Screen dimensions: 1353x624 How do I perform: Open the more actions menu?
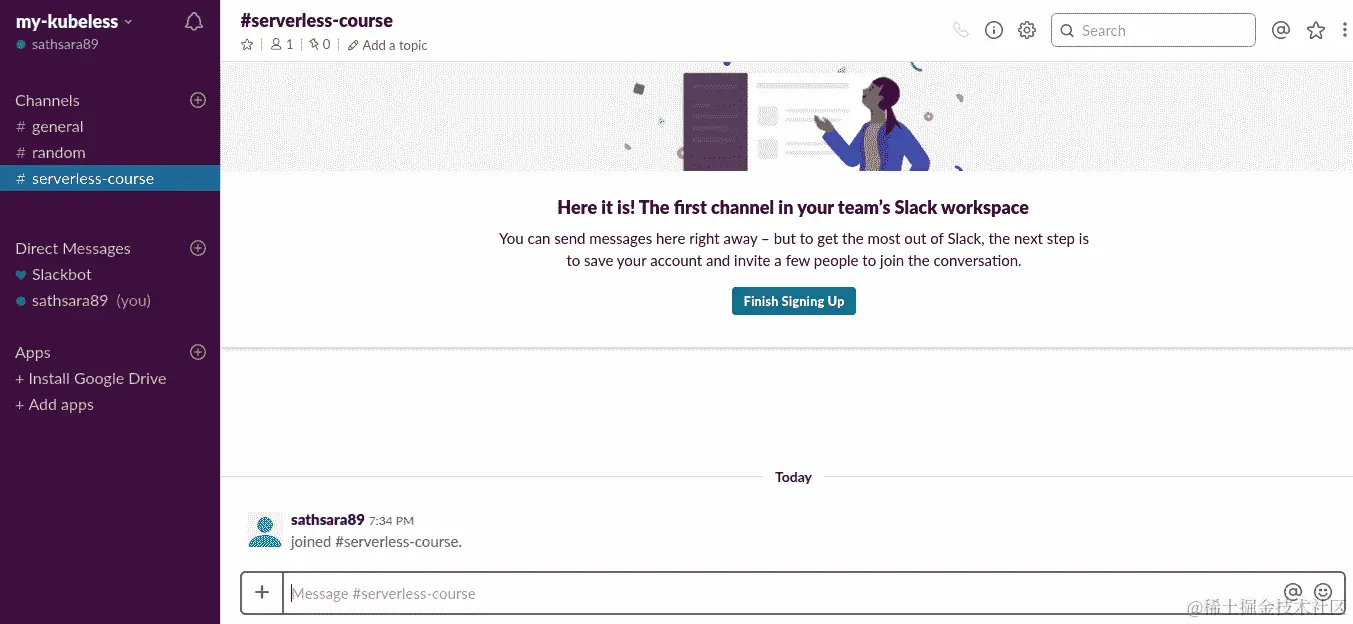pyautogui.click(x=1345, y=30)
